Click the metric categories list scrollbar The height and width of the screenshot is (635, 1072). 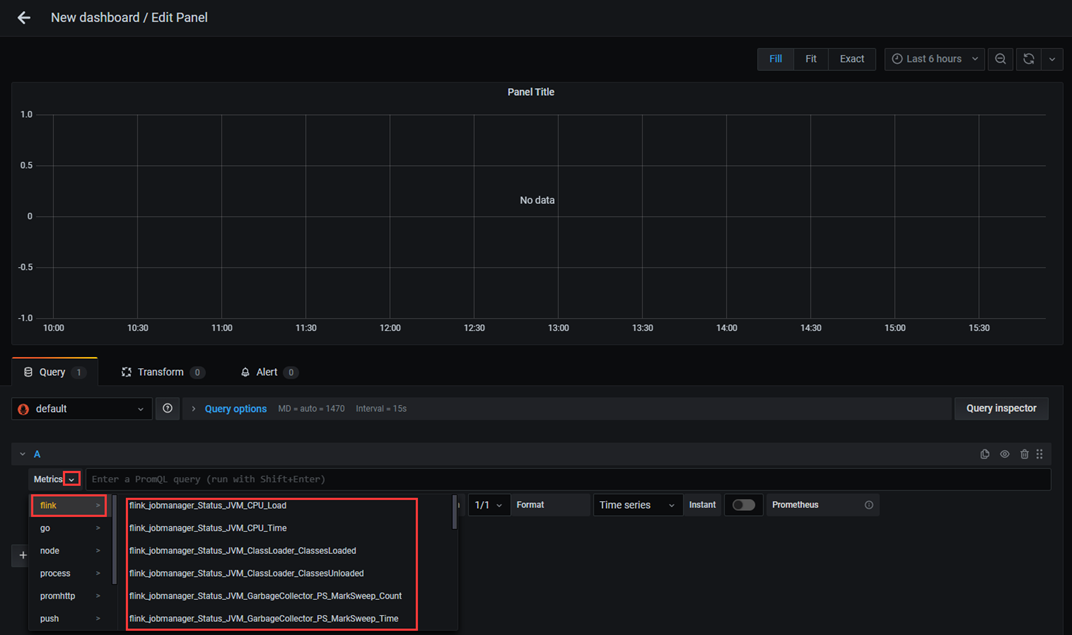114,540
